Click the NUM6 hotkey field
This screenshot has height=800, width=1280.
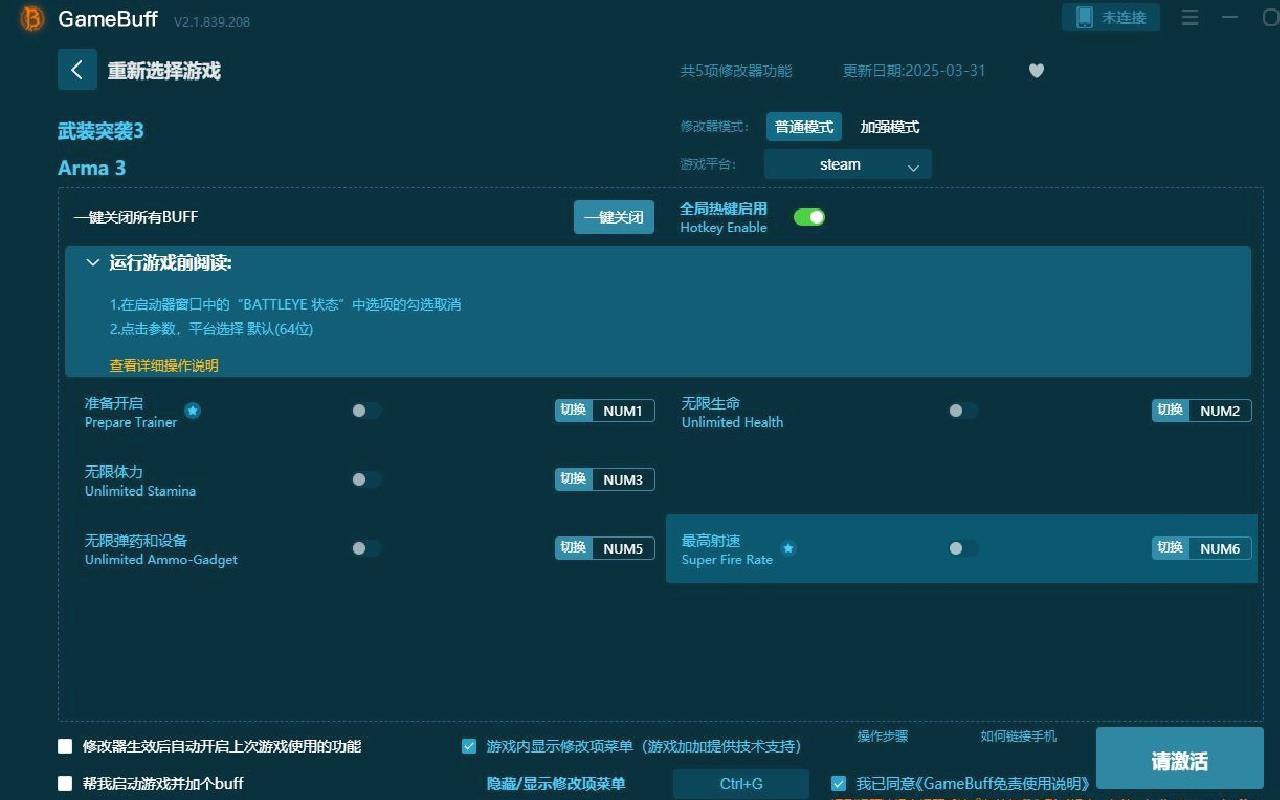(1220, 548)
